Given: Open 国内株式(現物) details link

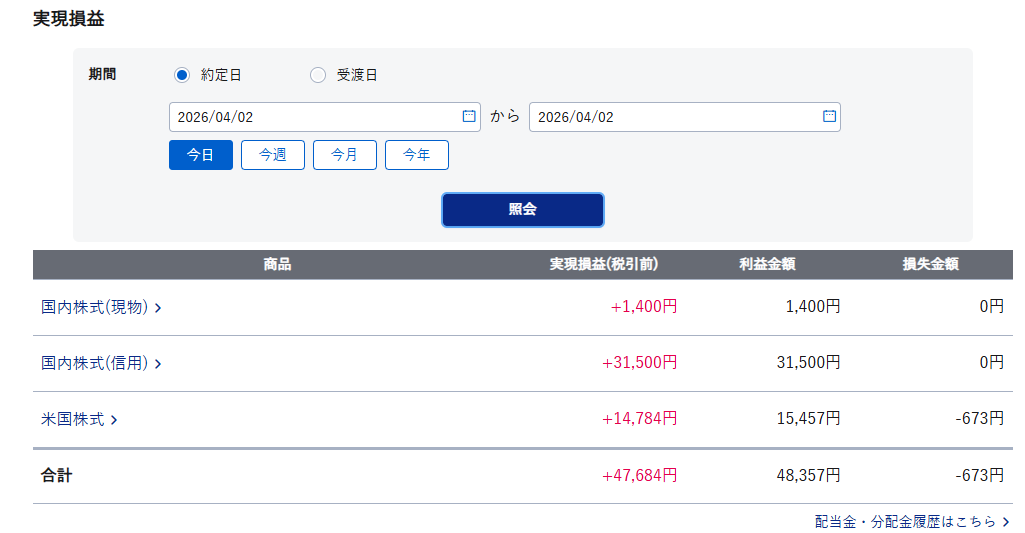Looking at the screenshot, I should (x=95, y=308).
